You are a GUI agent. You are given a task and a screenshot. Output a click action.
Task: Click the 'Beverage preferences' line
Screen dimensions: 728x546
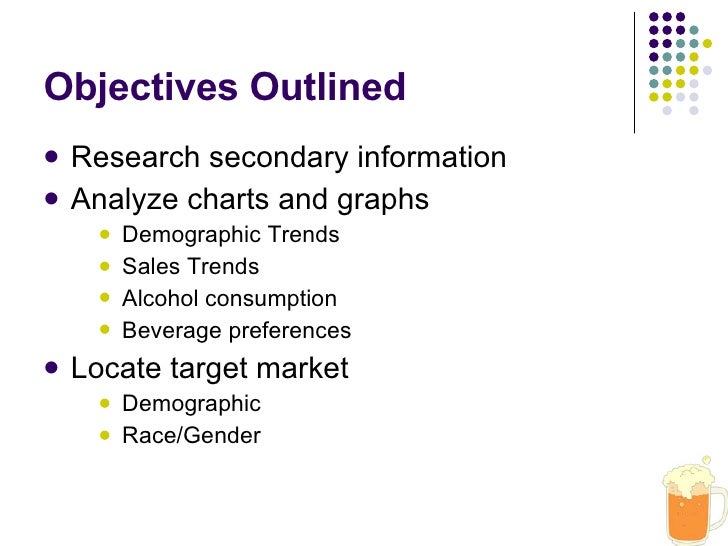[x=236, y=331]
